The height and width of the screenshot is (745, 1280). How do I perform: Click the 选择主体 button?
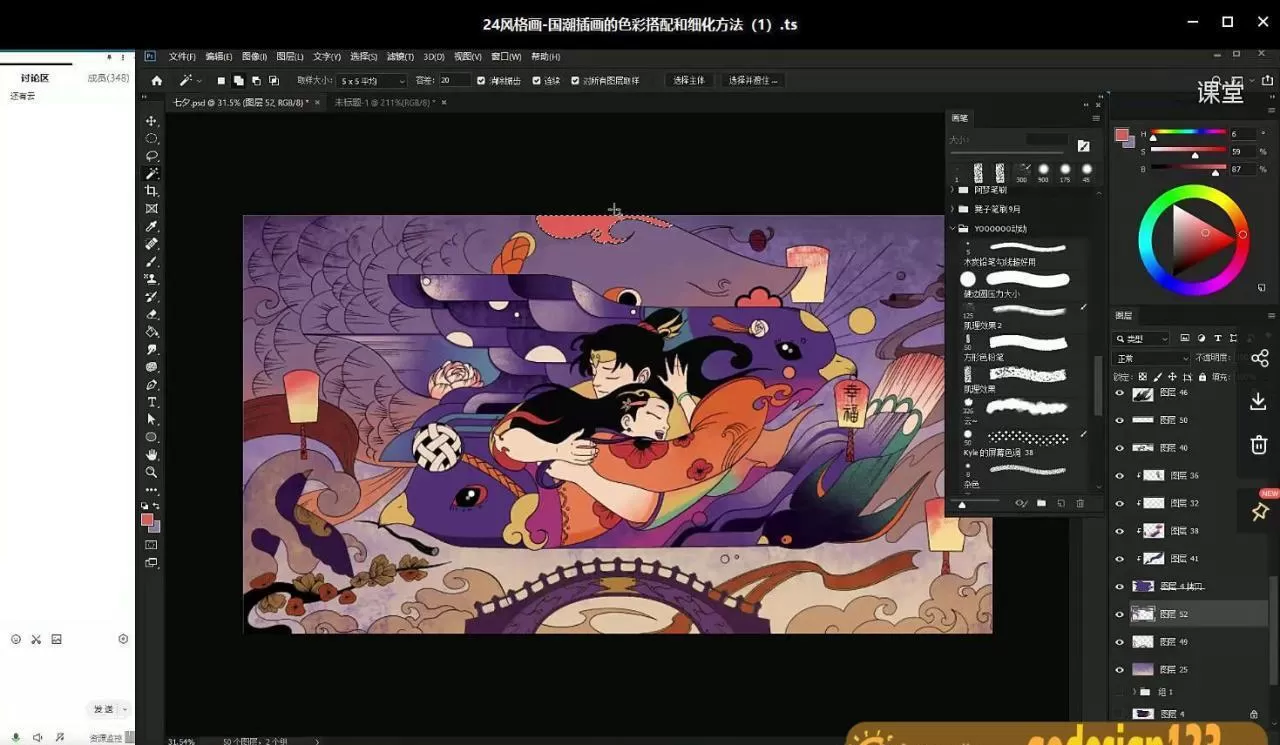click(688, 80)
